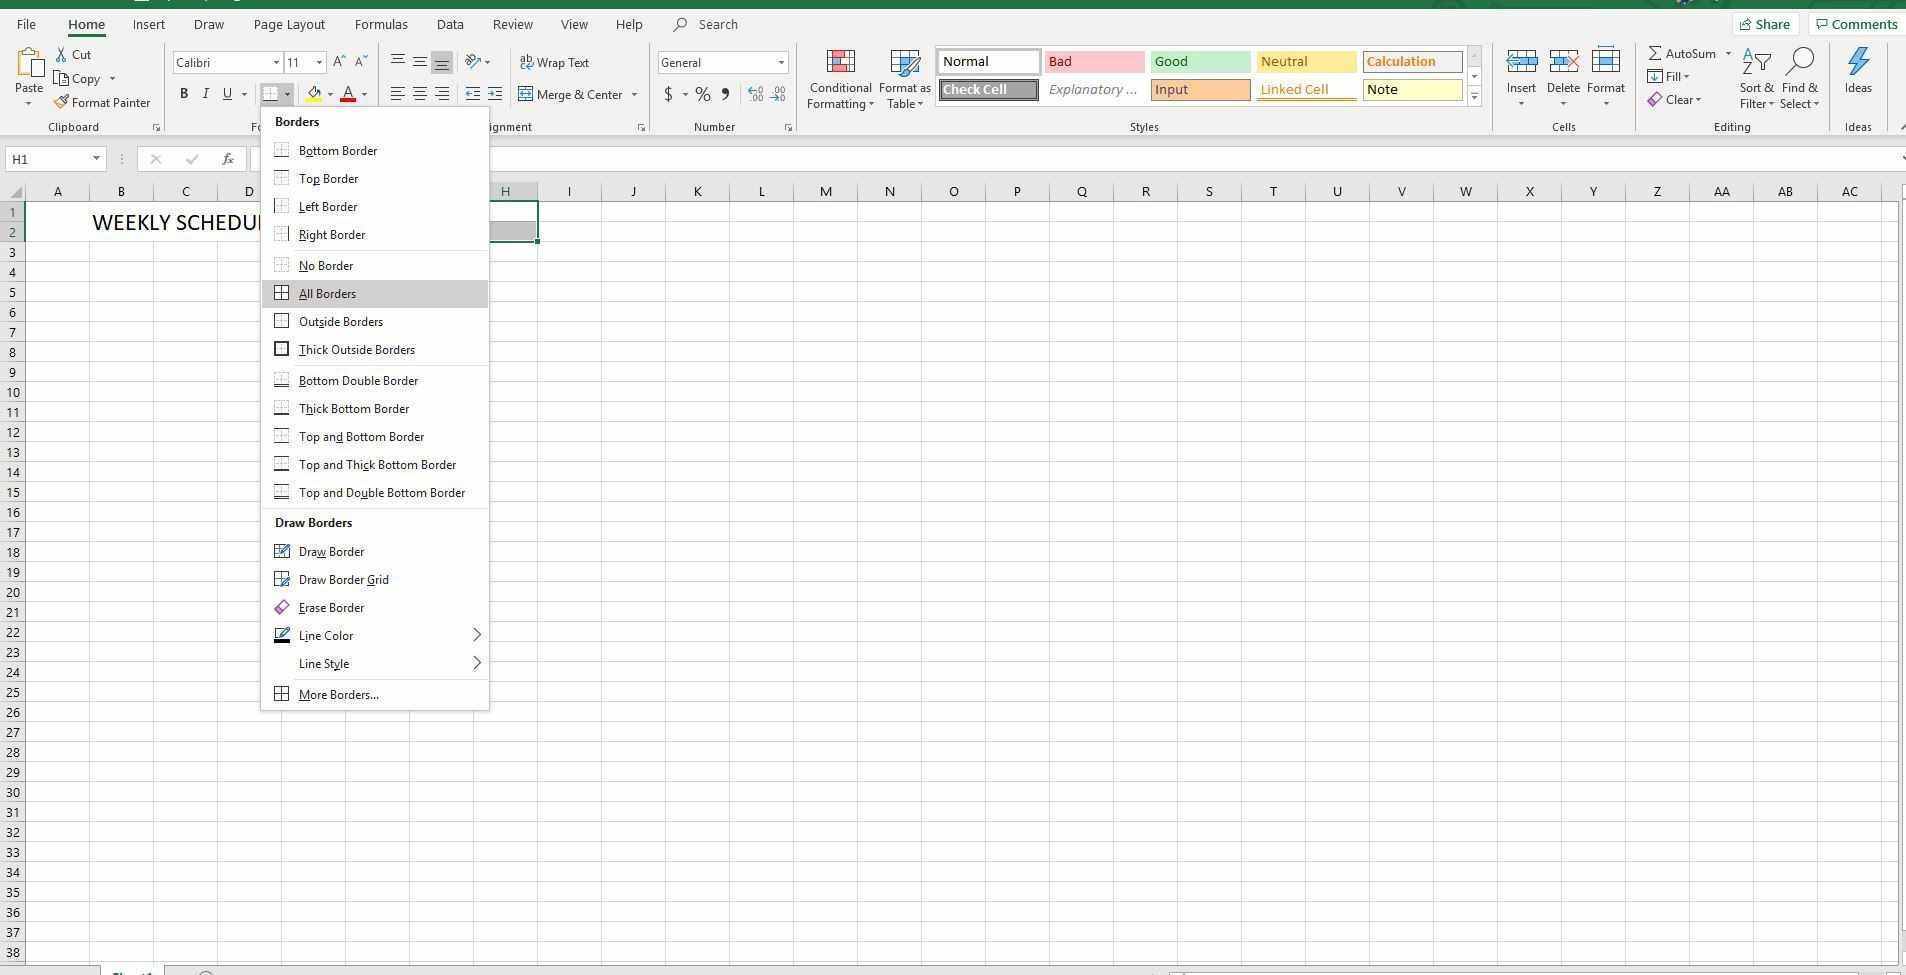Toggle Wrap Text
Screen dimensions: 1906x975
pos(555,62)
